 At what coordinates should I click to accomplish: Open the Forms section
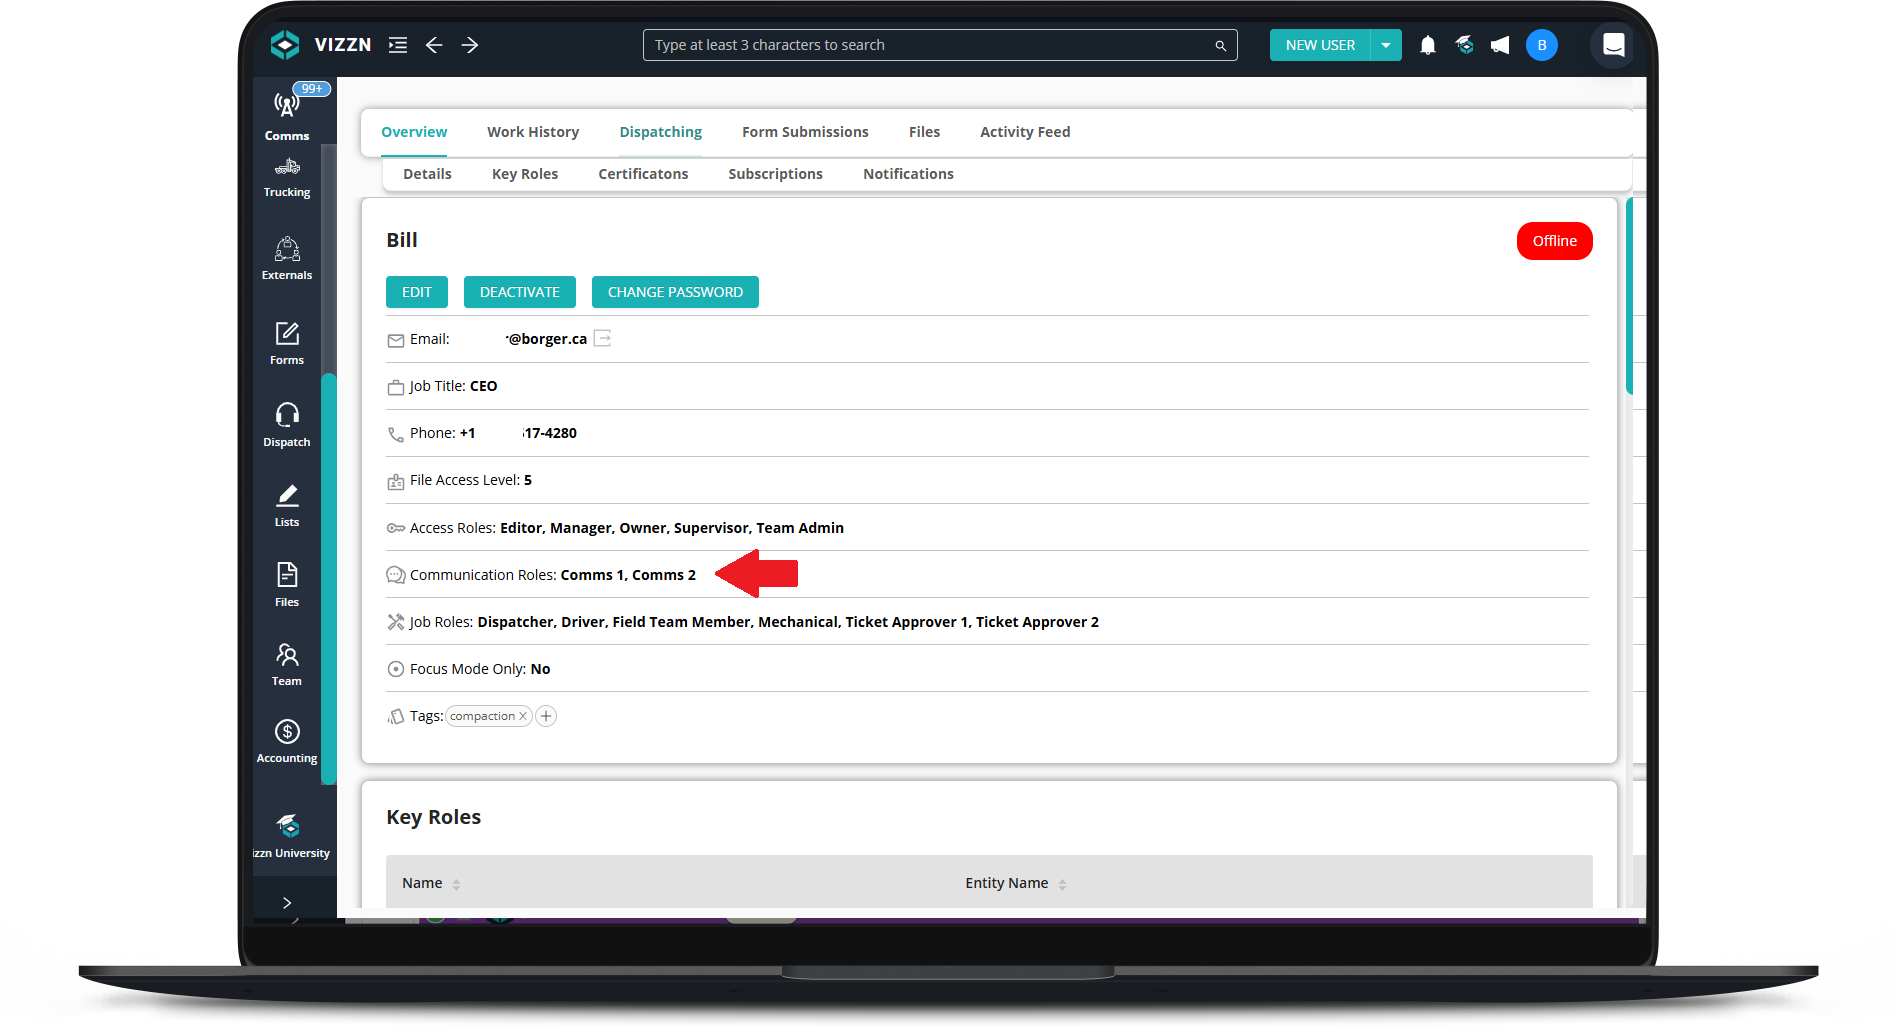286,342
